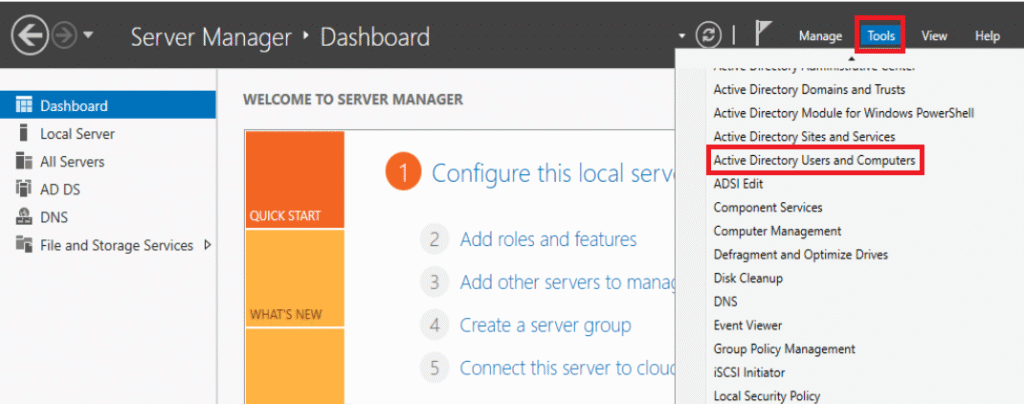Open the Manage menu
The height and width of the screenshot is (404, 1024).
(x=820, y=37)
